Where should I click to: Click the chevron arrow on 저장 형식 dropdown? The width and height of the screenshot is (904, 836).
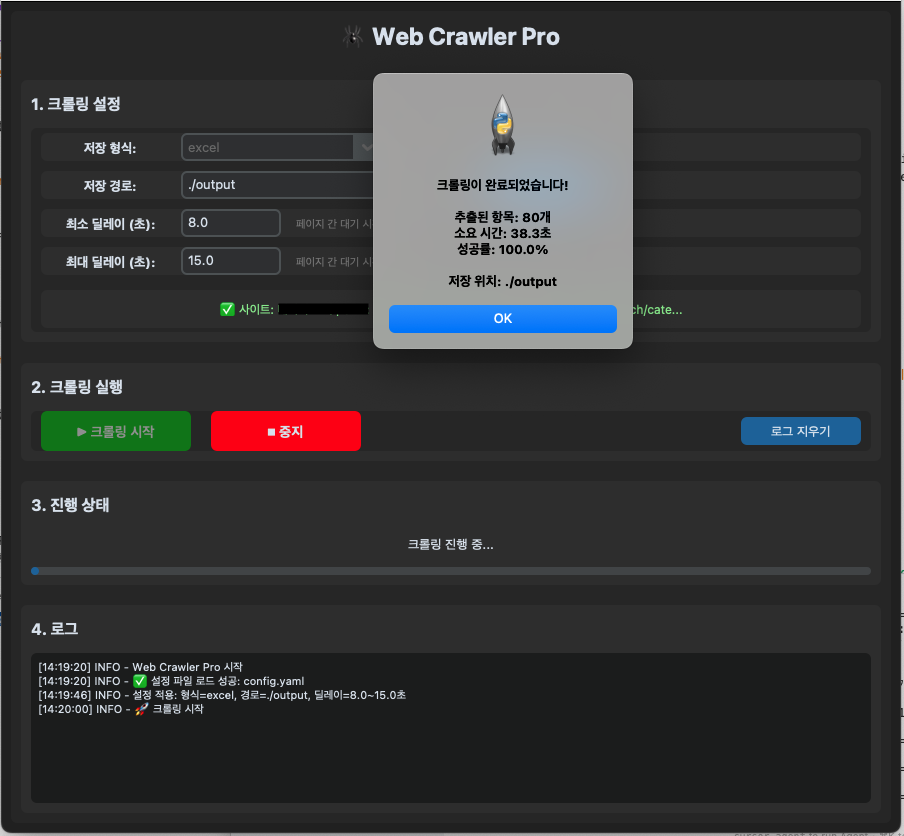[363, 147]
